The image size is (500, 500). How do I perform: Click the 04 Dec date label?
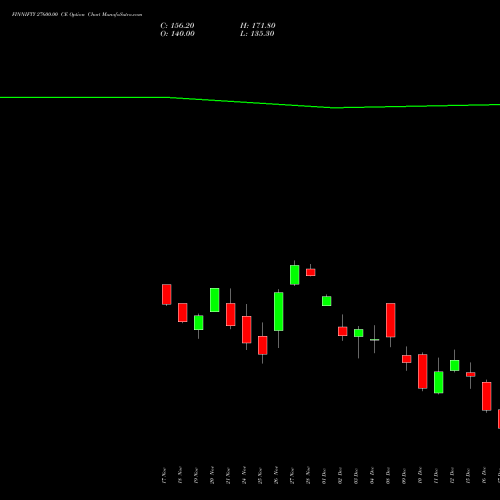[372, 475]
